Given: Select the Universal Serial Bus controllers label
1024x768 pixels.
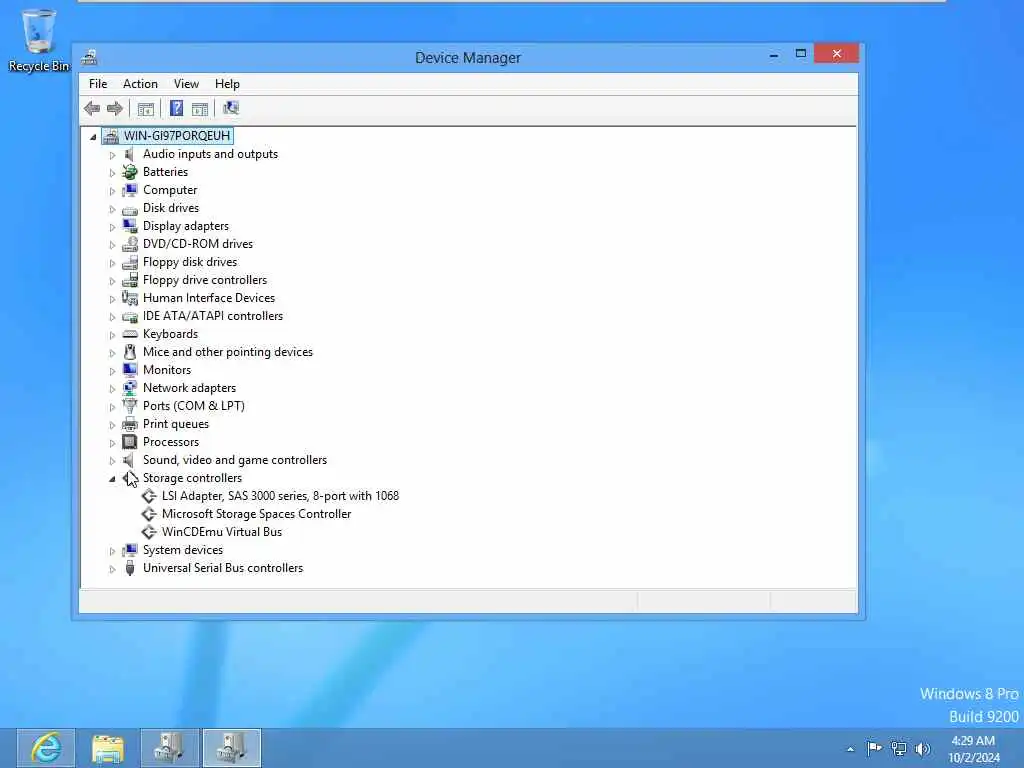Looking at the screenshot, I should [x=223, y=568].
